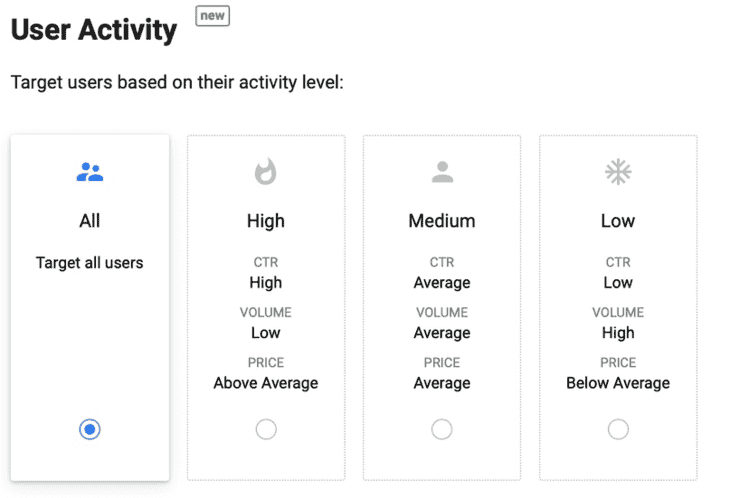Viewport: 730px width, 498px height.
Task: Click the flame icon for High activity
Action: [265, 172]
